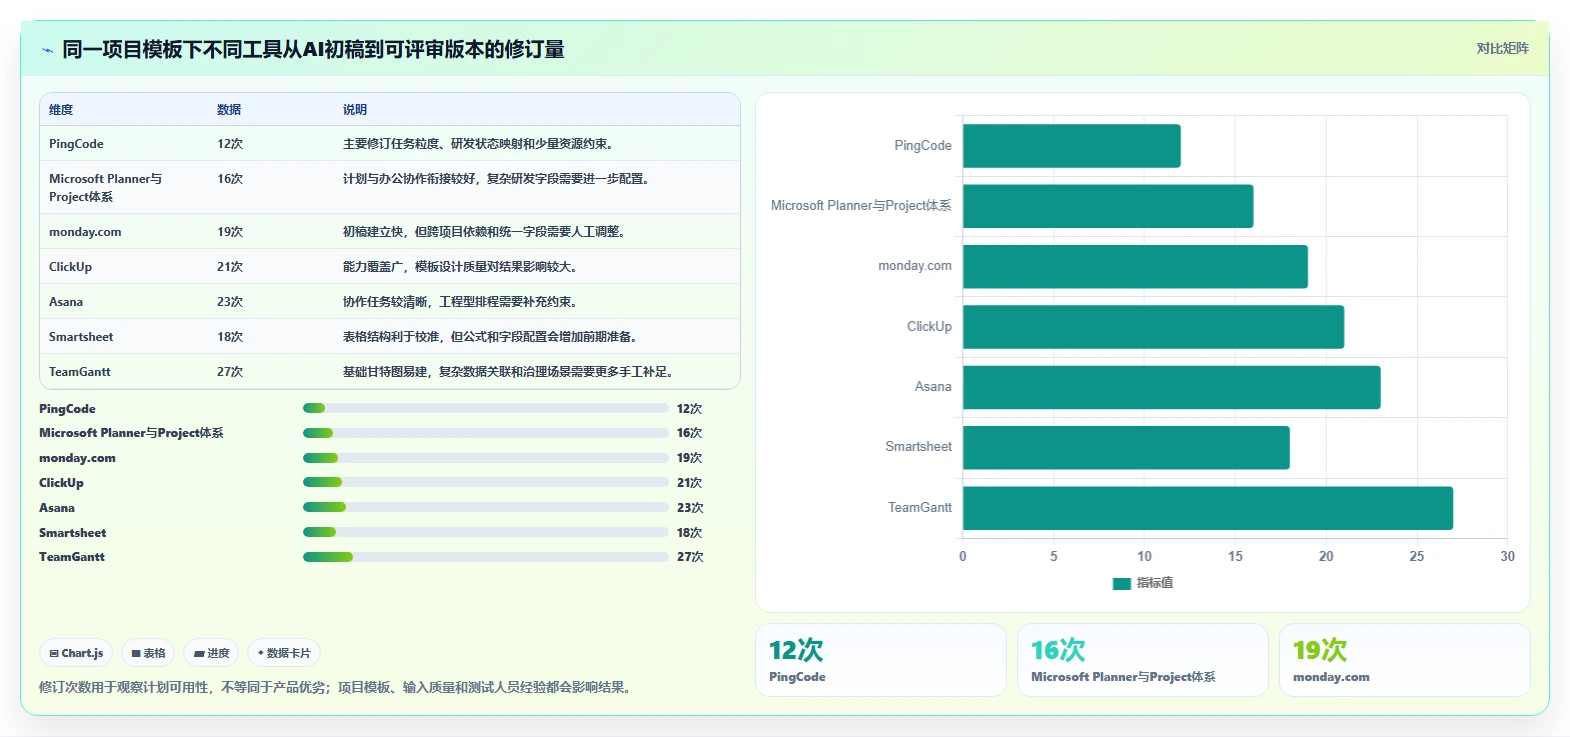This screenshot has width=1570, height=737.
Task: Click the Smartsheet bar in the bar chart
Action: point(1126,447)
